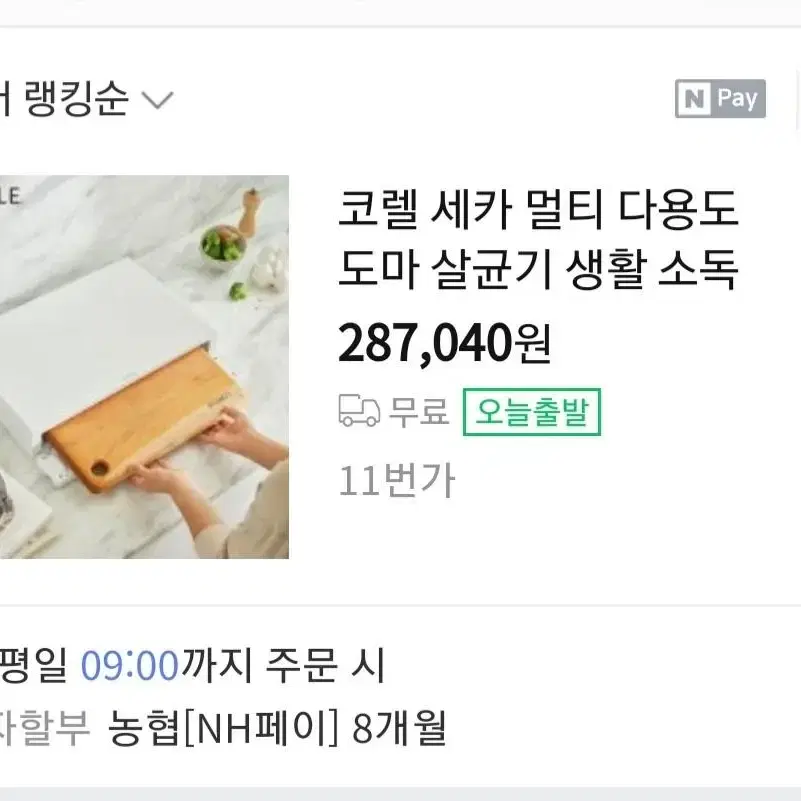The image size is (801, 801).
Task: Click the 287,040원 price
Action: (444, 344)
